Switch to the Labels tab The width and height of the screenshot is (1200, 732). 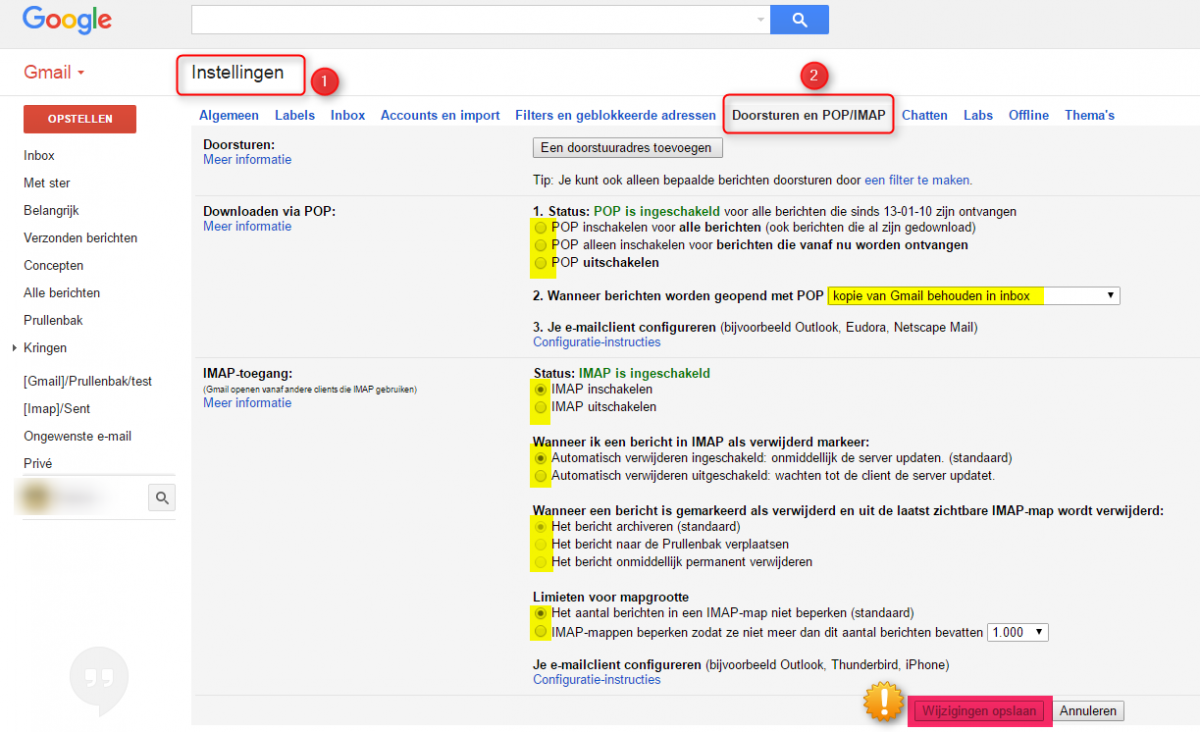click(x=295, y=115)
